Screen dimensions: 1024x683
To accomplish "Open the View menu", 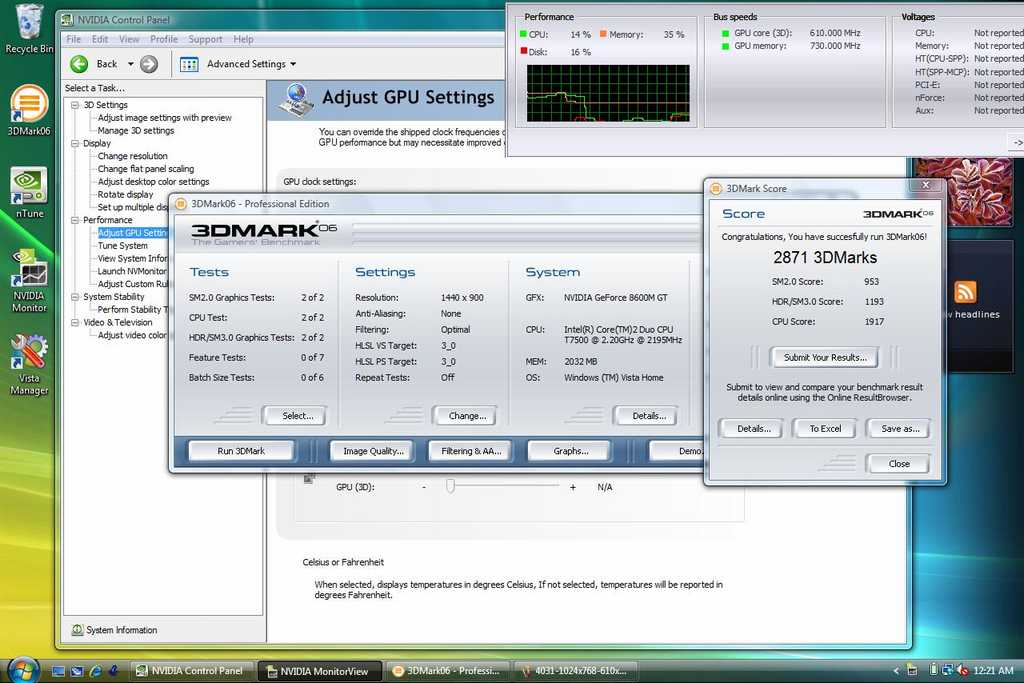I will coord(129,39).
